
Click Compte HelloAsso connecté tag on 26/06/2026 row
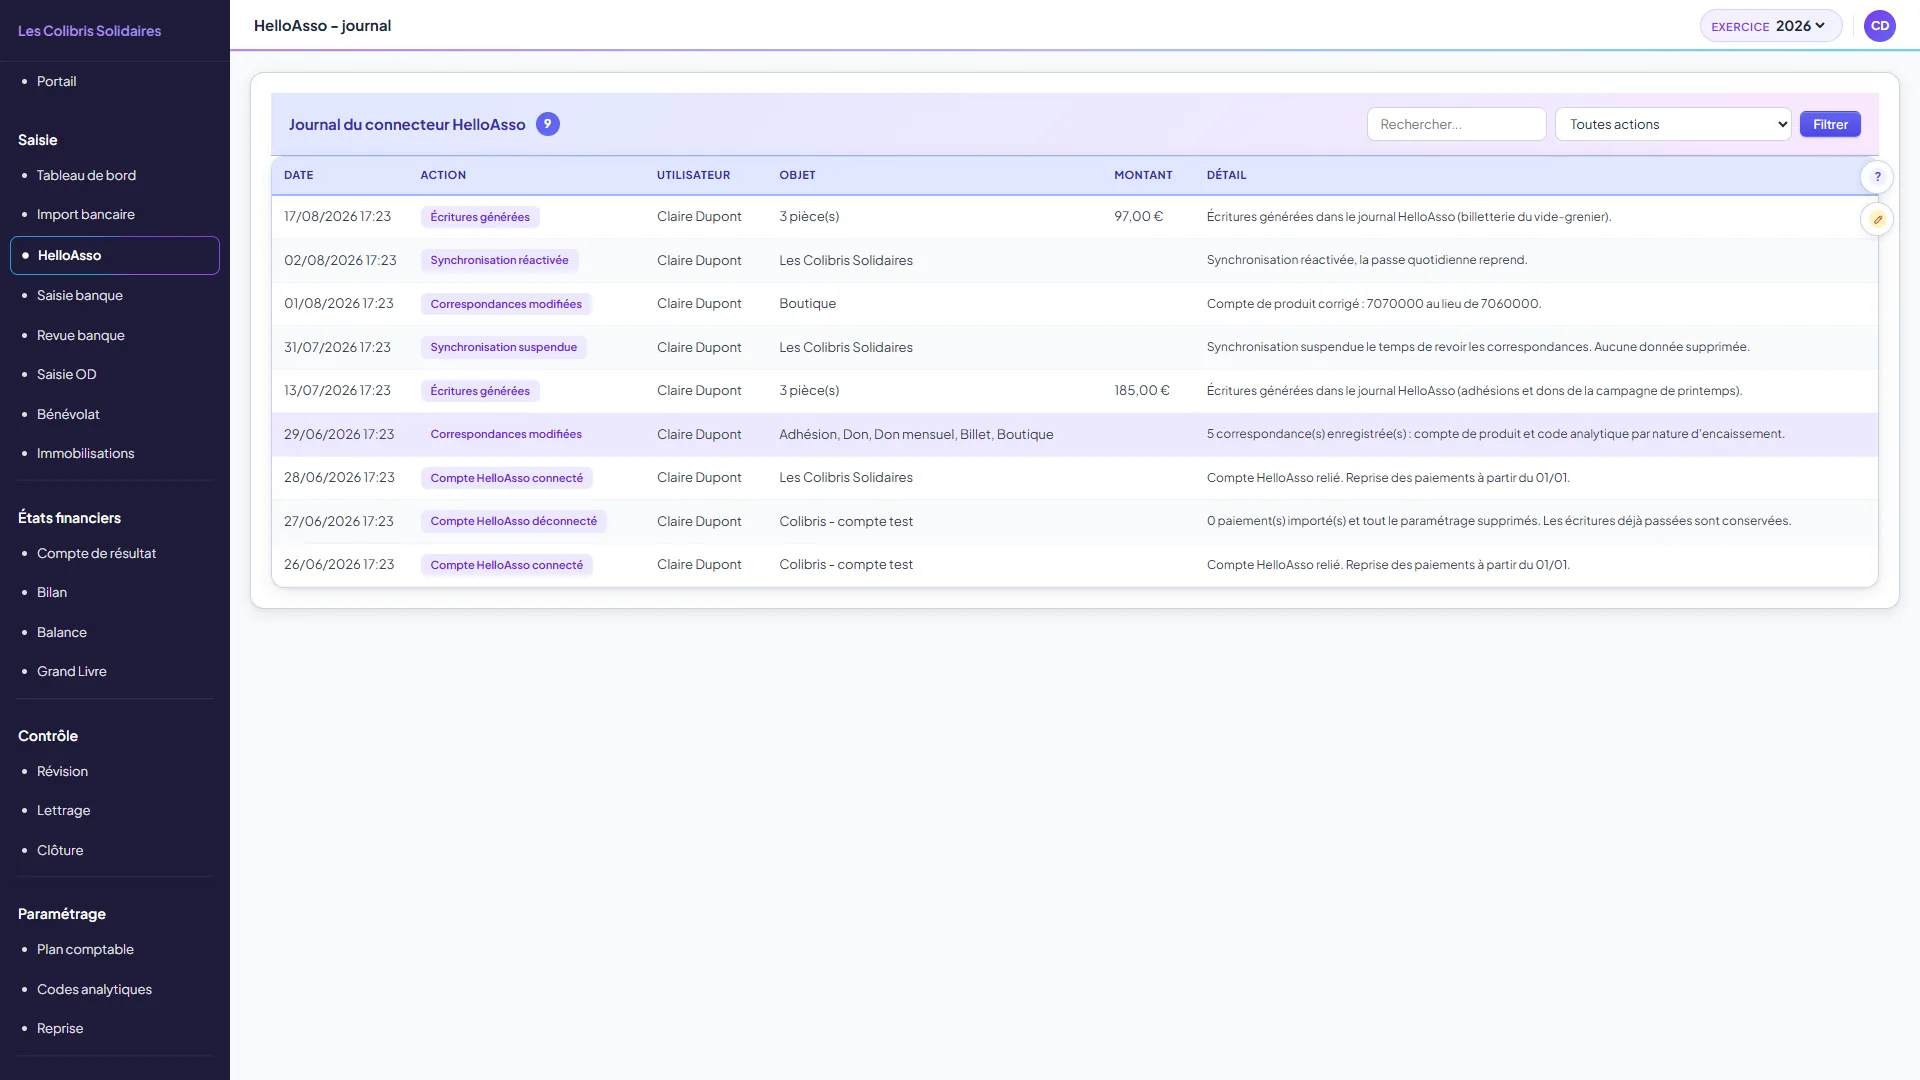tap(506, 565)
